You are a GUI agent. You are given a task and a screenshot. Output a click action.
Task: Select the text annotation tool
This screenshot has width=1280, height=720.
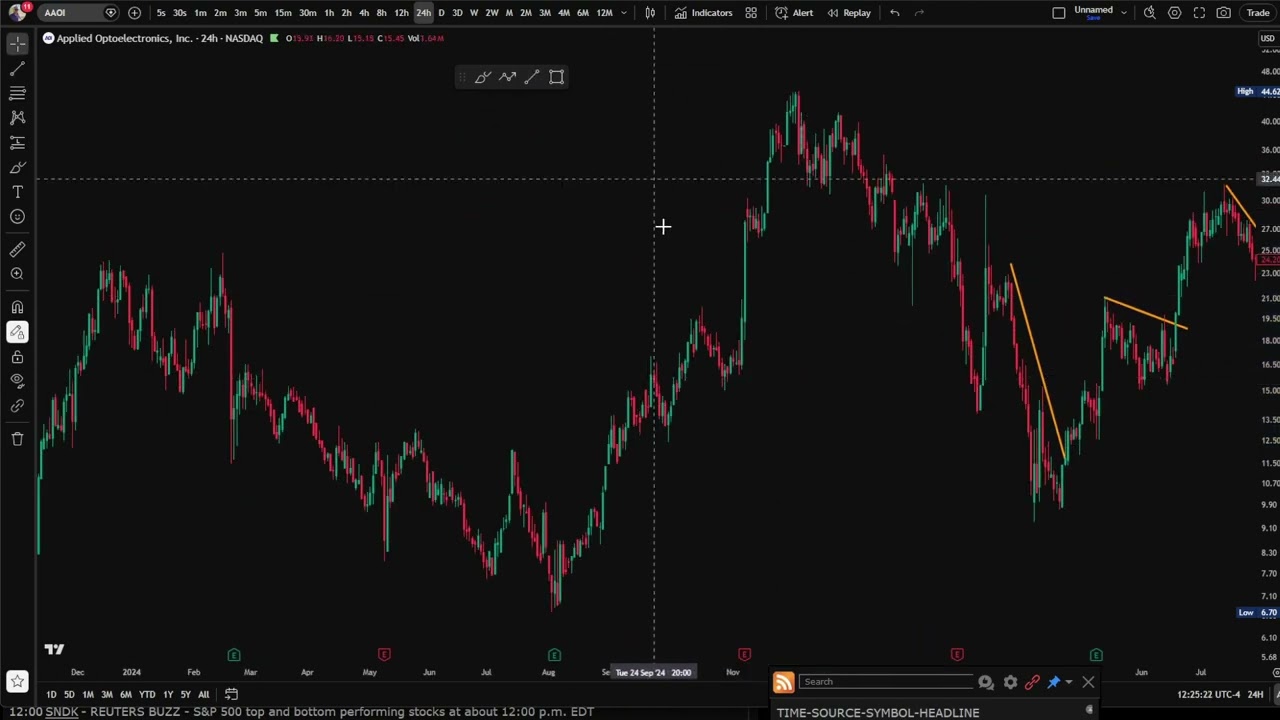coord(17,192)
